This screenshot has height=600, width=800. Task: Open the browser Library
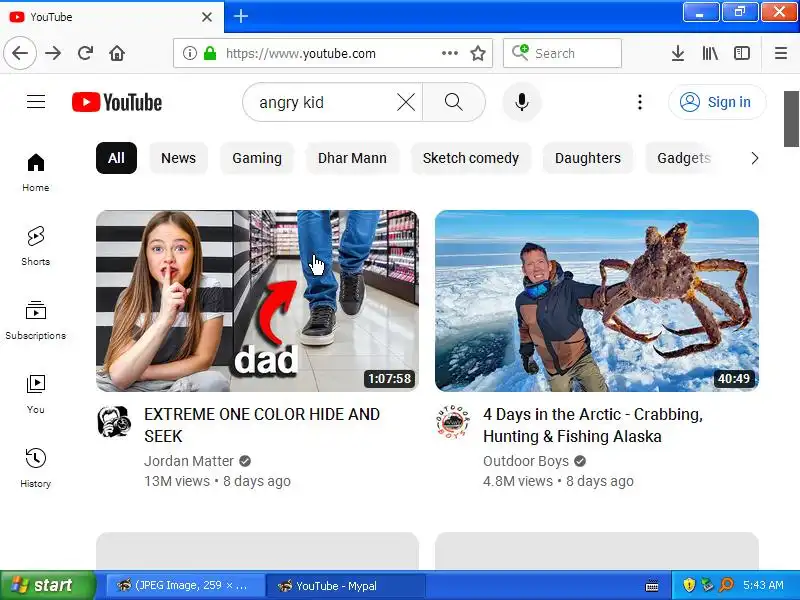(x=710, y=53)
